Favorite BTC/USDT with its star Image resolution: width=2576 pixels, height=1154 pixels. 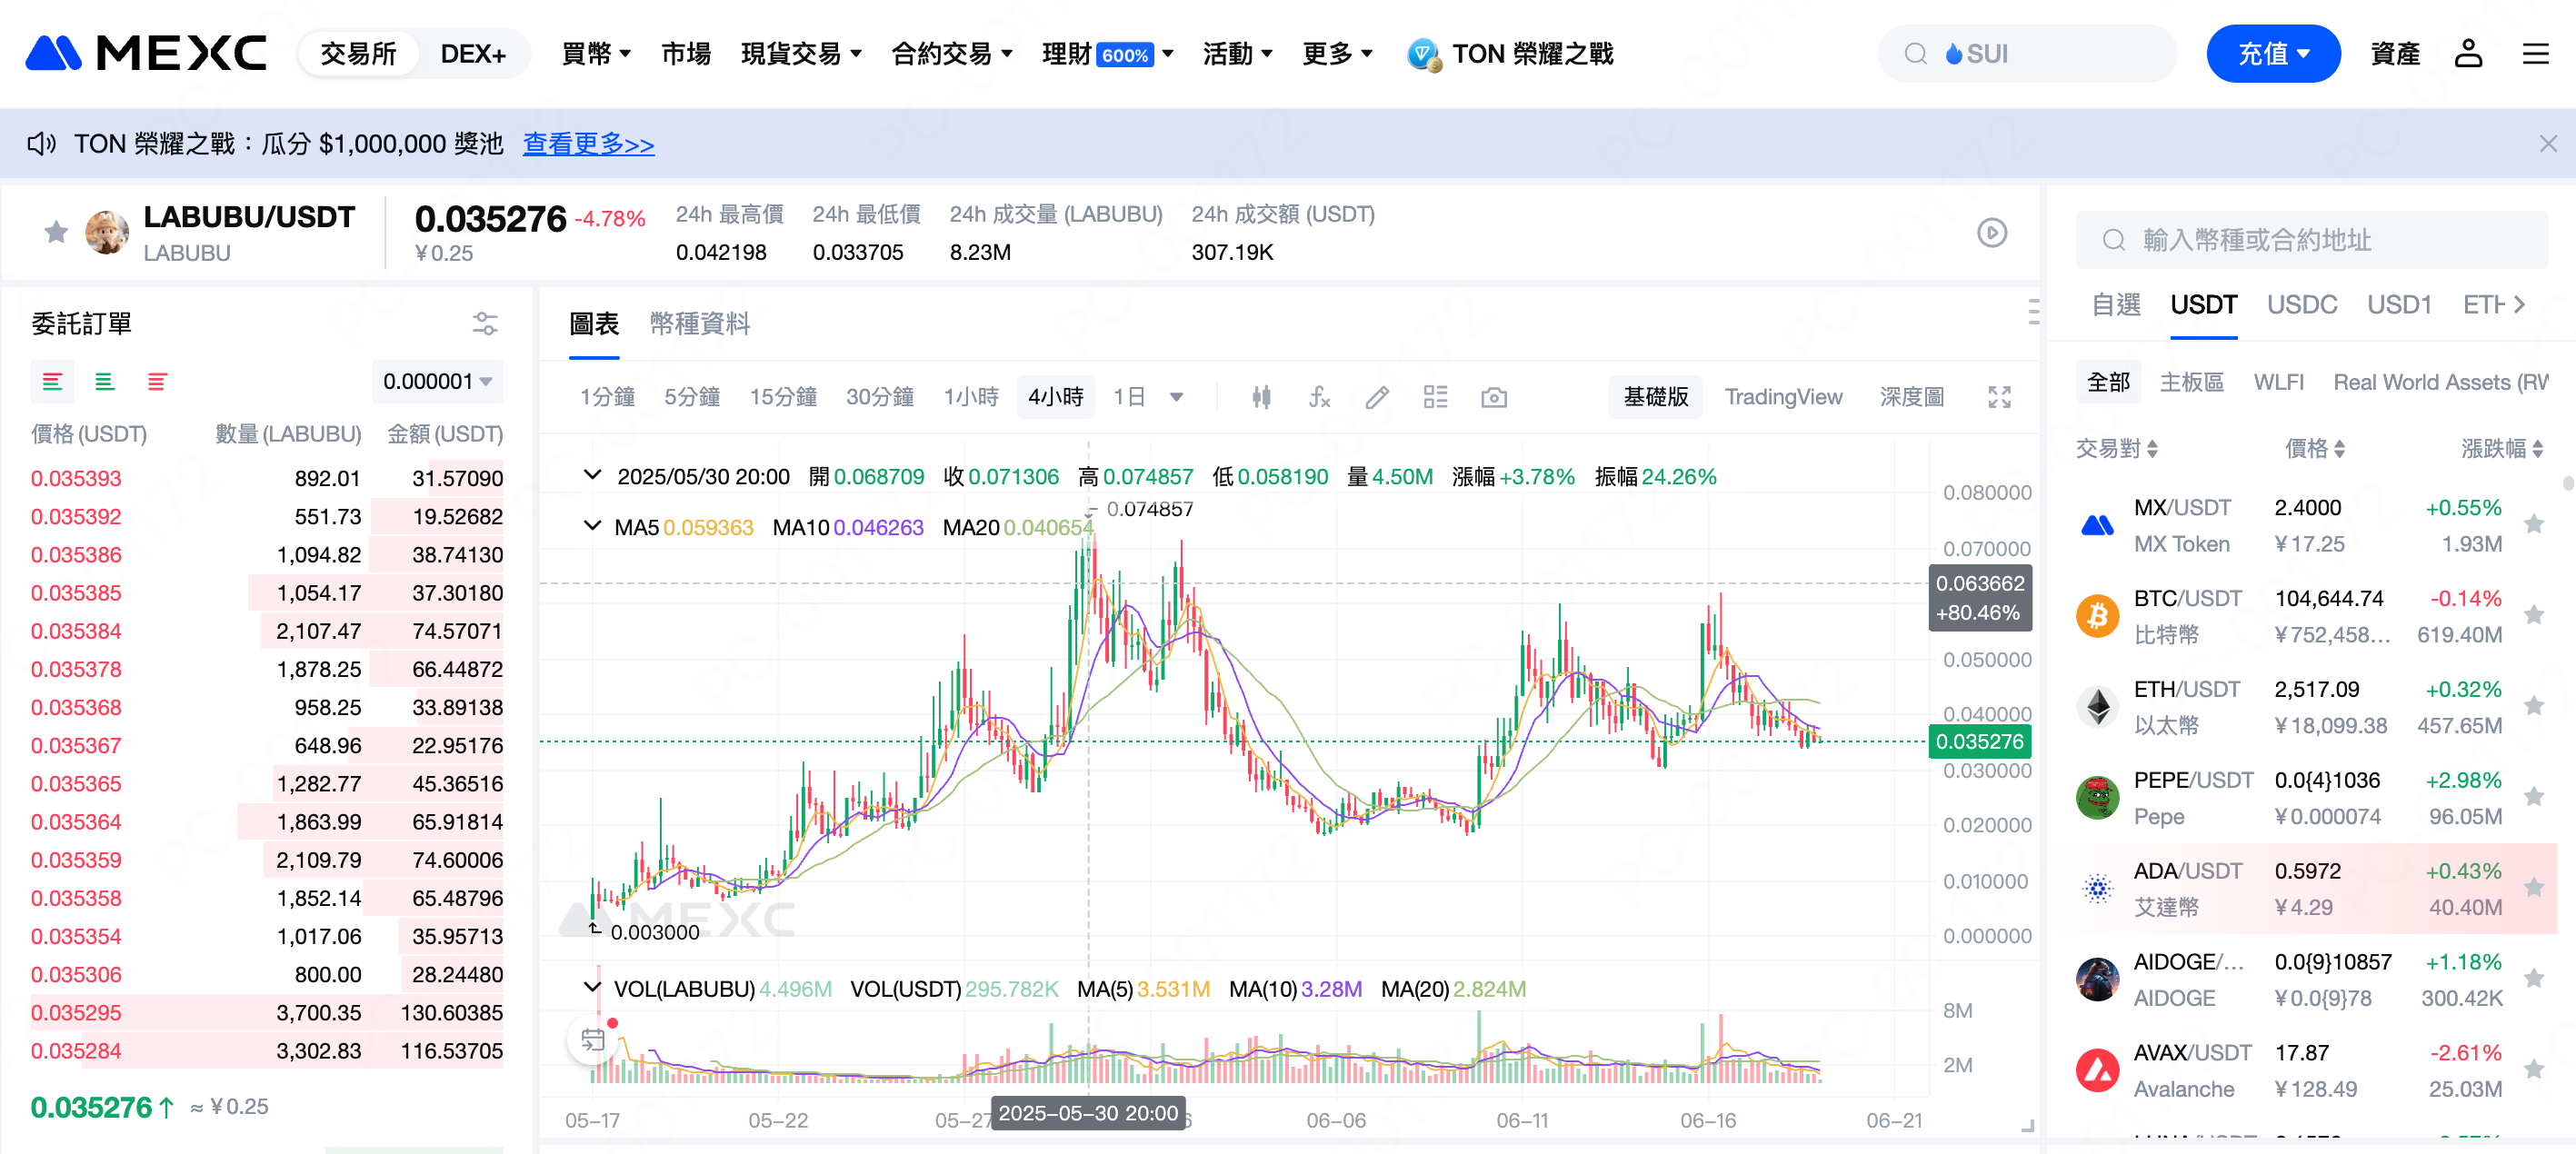2534,615
